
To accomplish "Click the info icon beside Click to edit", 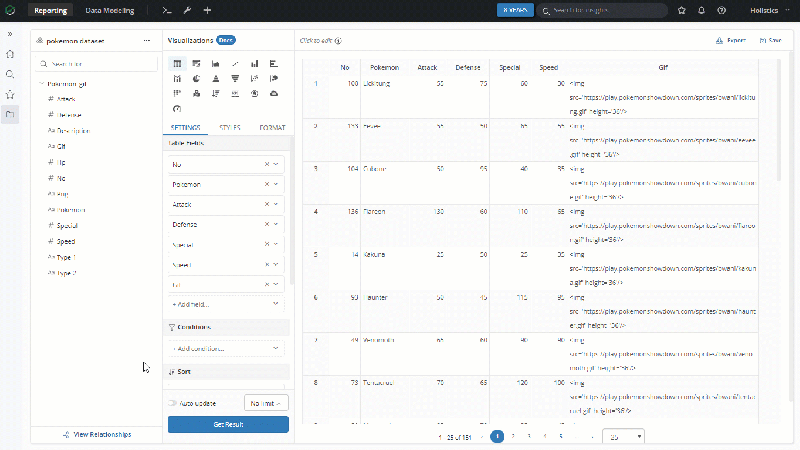I will click(x=338, y=41).
